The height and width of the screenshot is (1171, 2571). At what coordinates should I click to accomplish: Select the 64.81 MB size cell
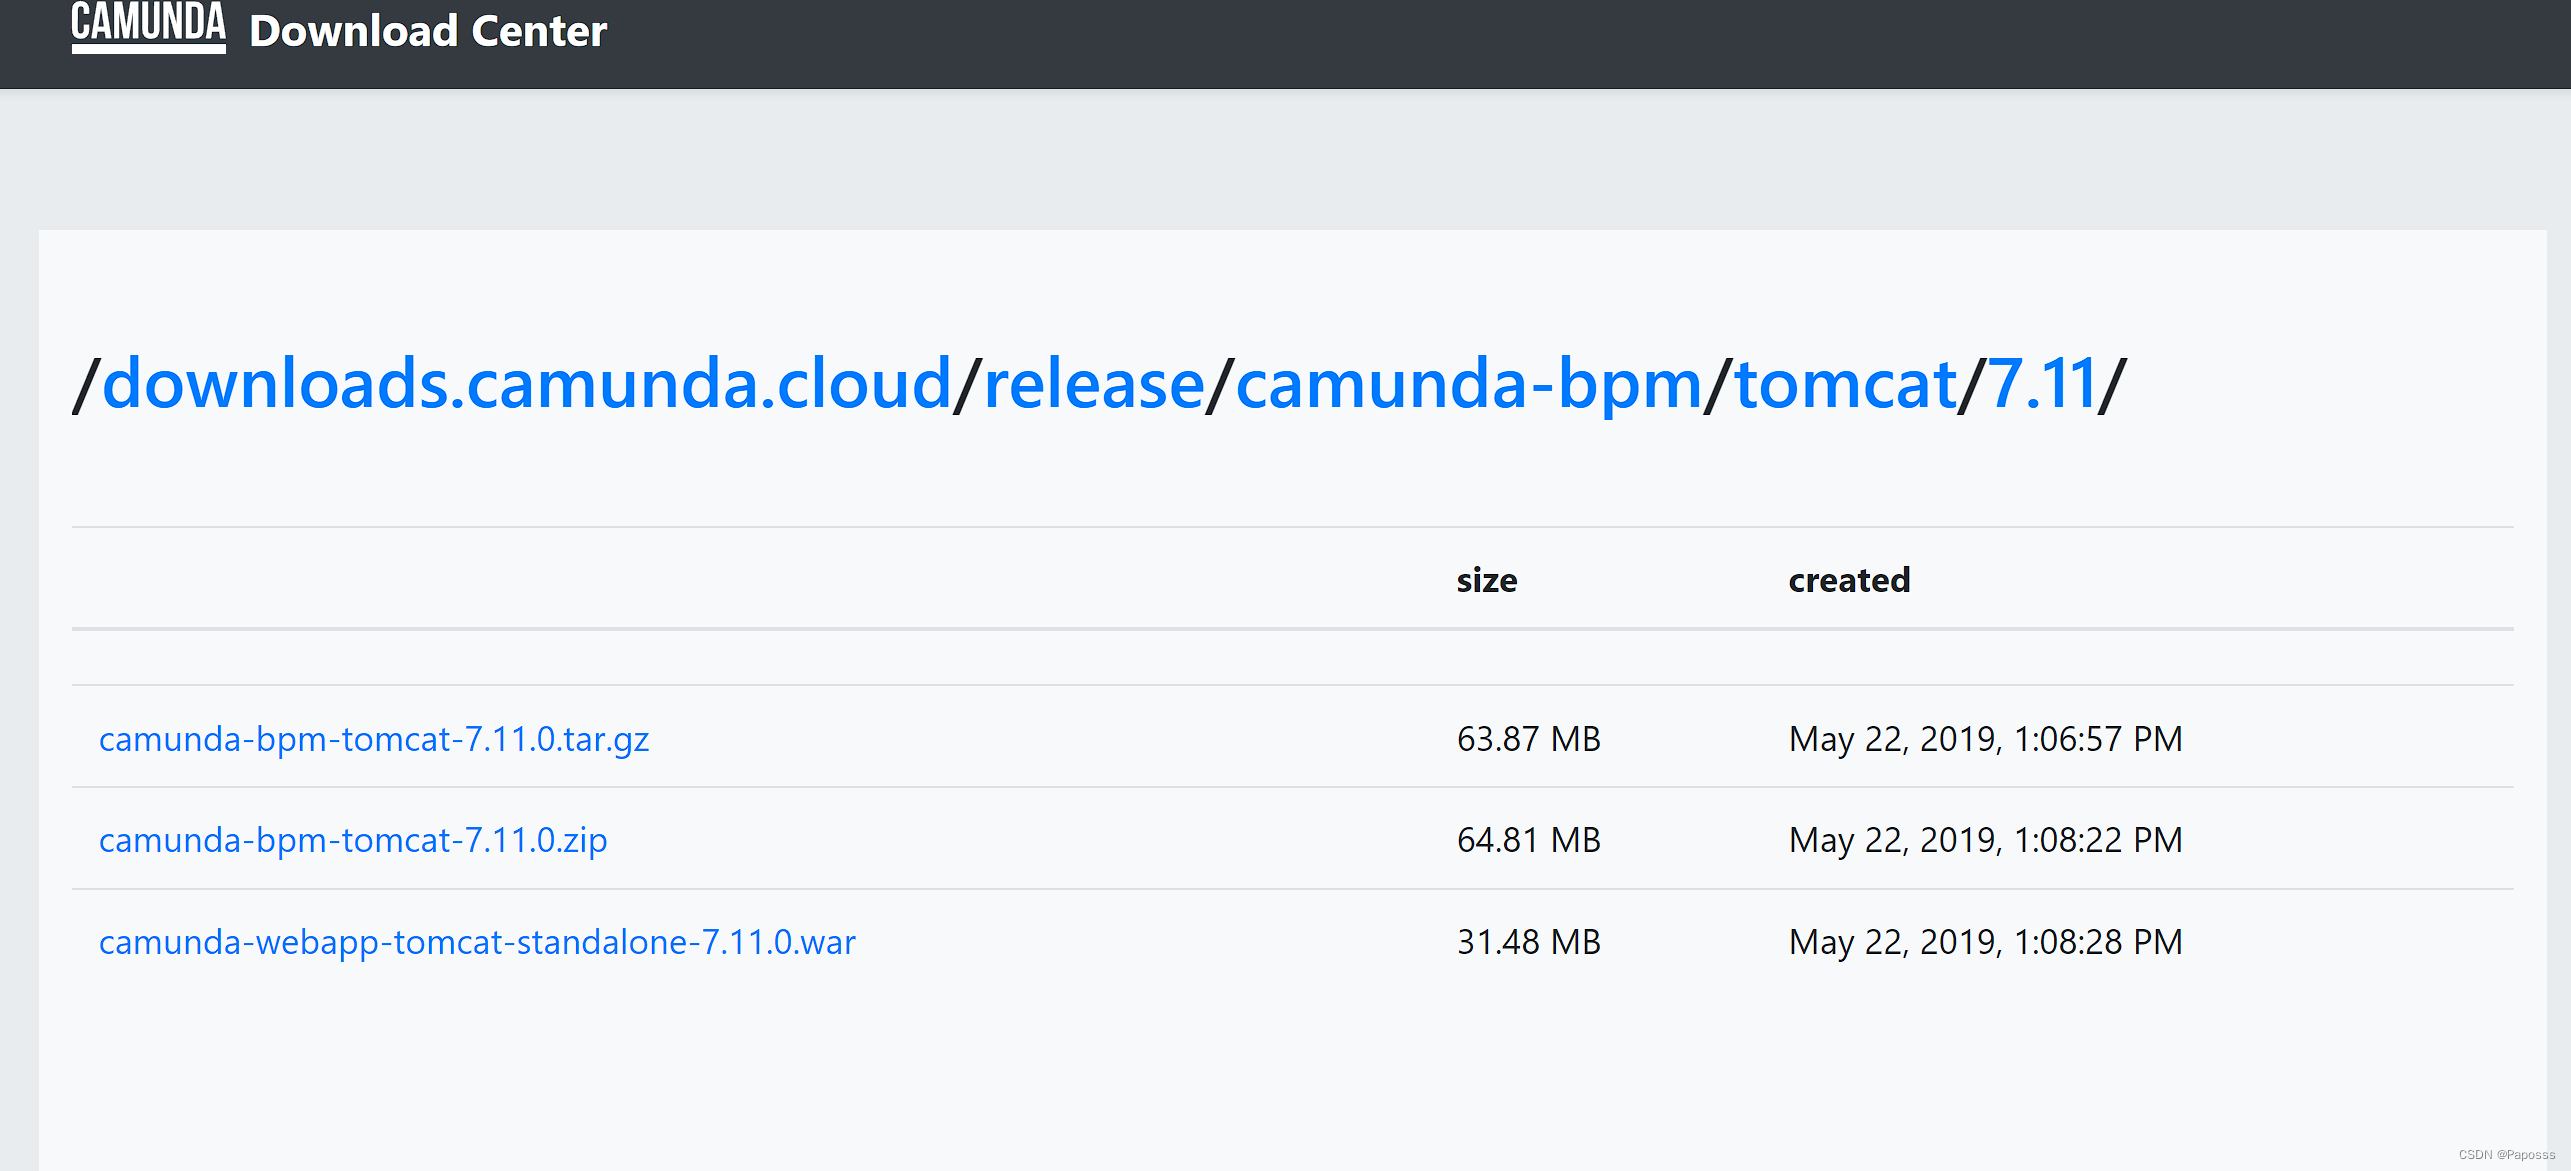click(1529, 840)
